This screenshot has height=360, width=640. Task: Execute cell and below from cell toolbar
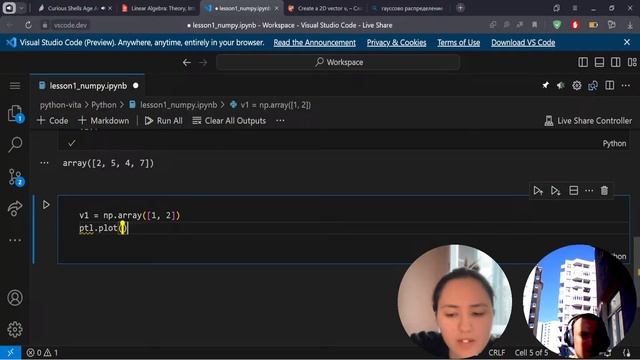click(555, 191)
